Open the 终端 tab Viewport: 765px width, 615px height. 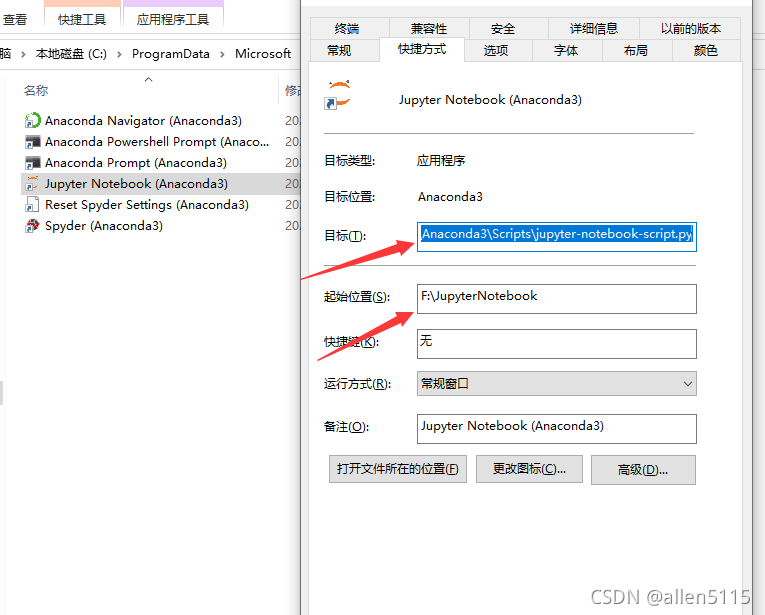(x=347, y=28)
